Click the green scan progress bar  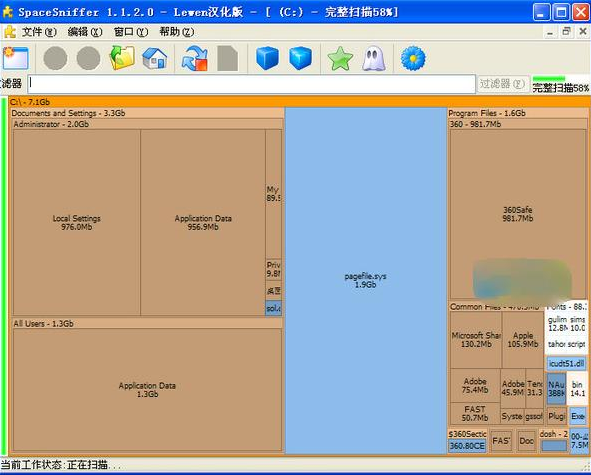549,78
